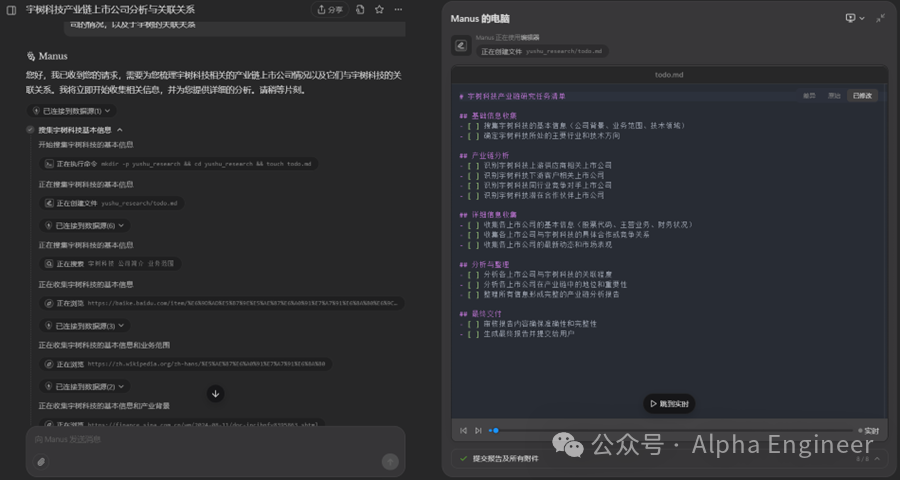Image resolution: width=900 pixels, height=480 pixels.
Task: Click the 分享 share button
Action: pos(329,9)
